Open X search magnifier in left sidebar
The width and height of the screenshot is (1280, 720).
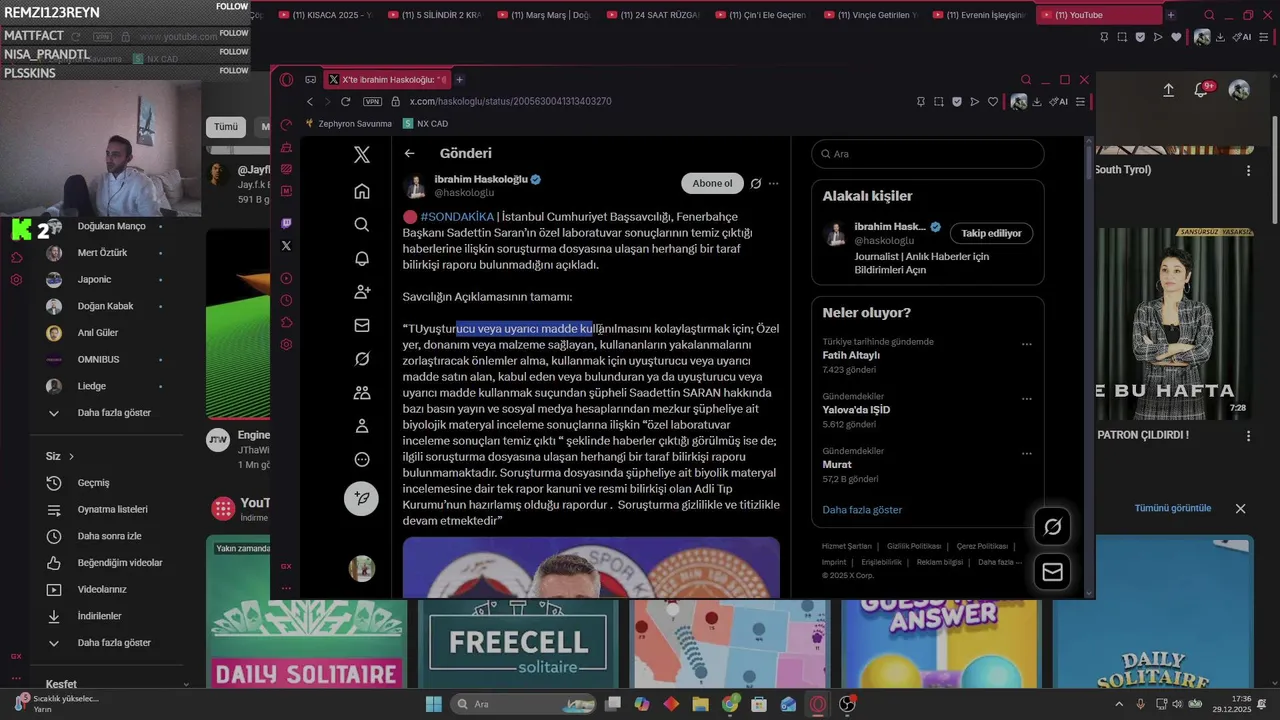click(362, 225)
